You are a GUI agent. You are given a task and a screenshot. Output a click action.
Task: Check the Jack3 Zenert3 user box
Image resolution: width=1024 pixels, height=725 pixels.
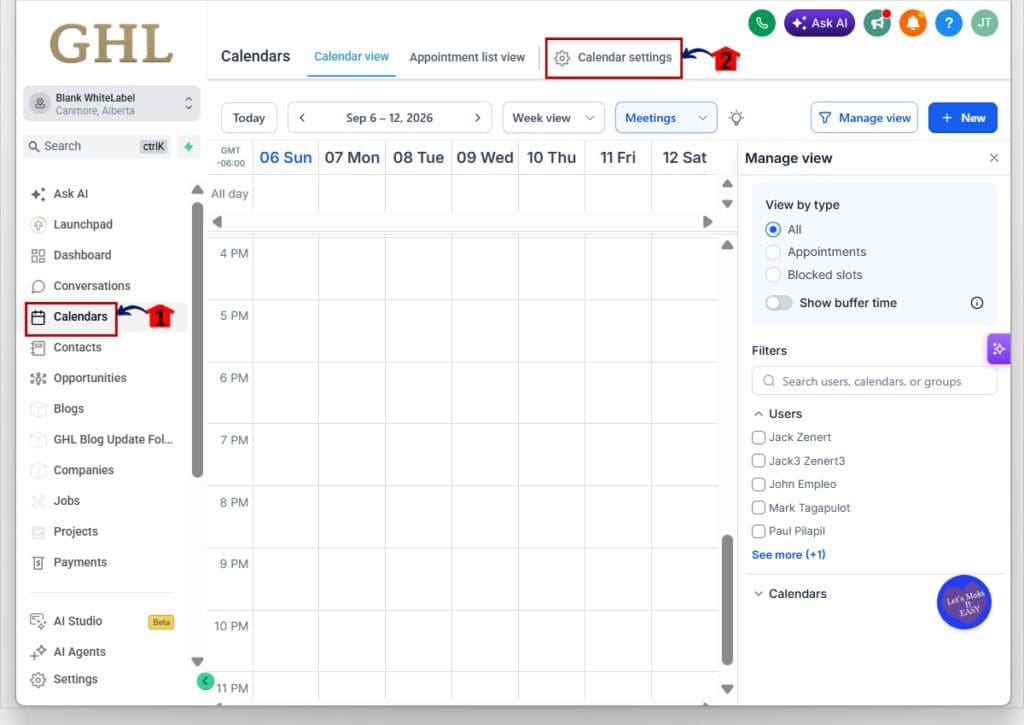pyautogui.click(x=758, y=461)
